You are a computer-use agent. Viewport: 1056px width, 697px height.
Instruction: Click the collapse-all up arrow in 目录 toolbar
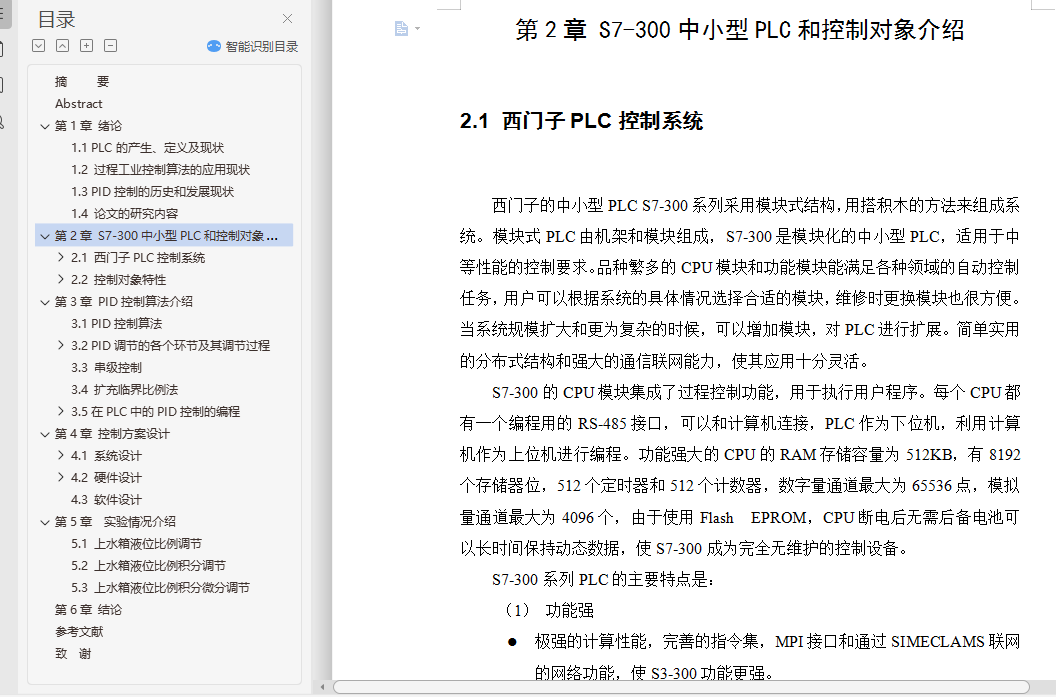(63, 46)
